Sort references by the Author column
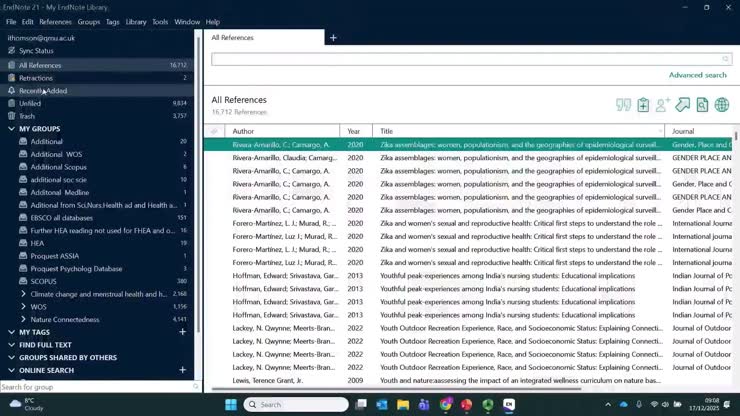Viewport: 740px width, 416px height. point(282,131)
